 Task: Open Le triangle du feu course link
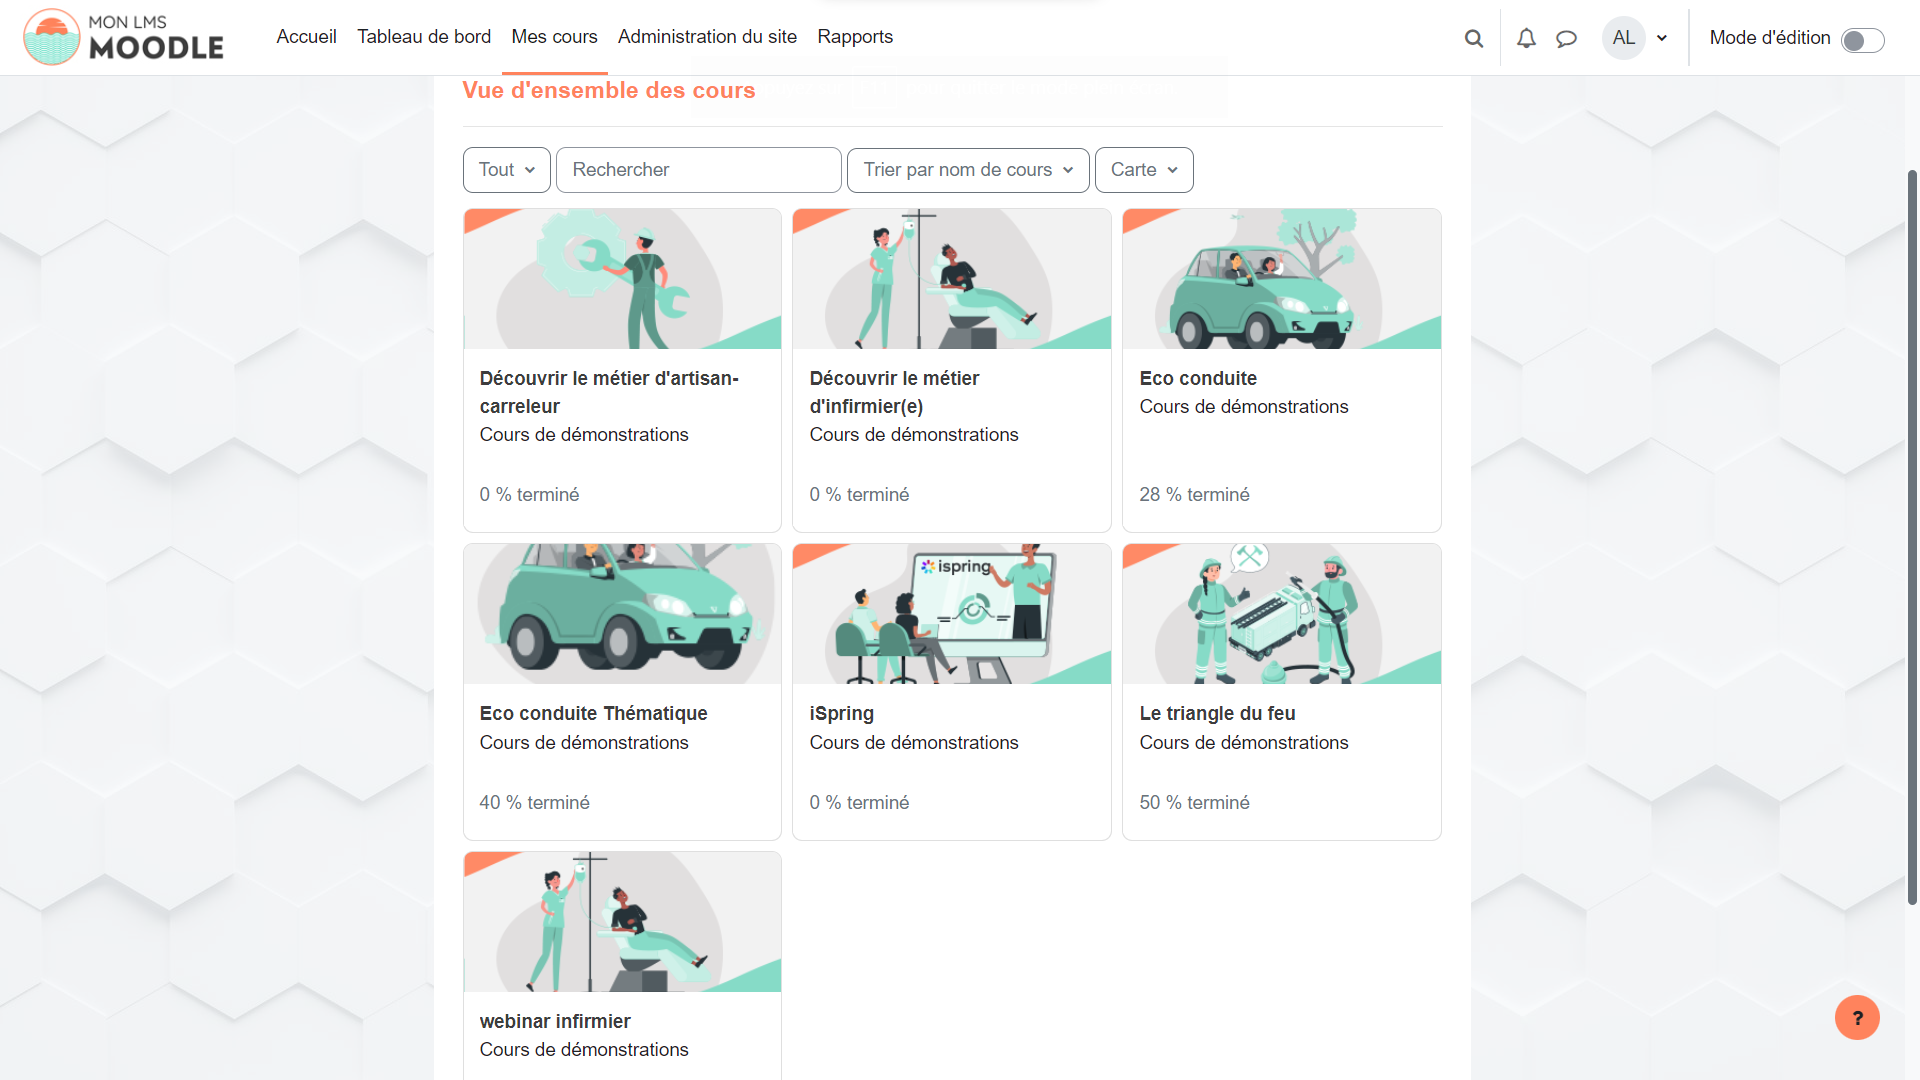point(1217,713)
